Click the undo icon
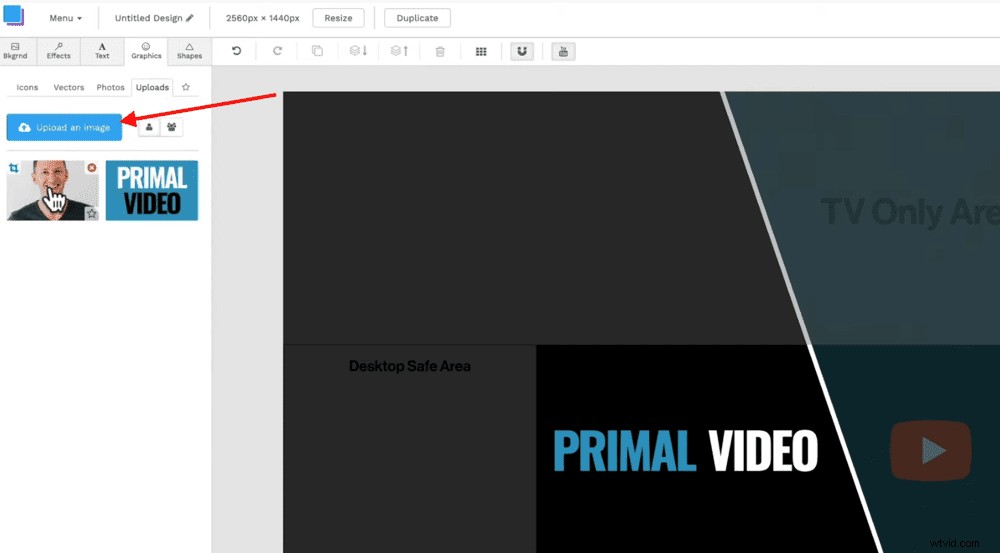Image resolution: width=1000 pixels, height=553 pixels. coord(236,51)
